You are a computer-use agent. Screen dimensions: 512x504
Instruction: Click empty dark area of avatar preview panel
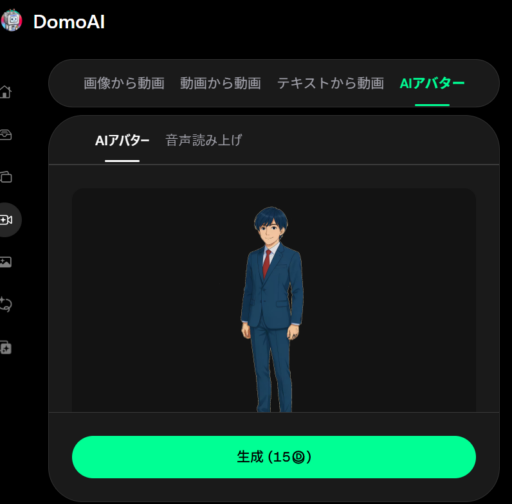click(x=150, y=300)
